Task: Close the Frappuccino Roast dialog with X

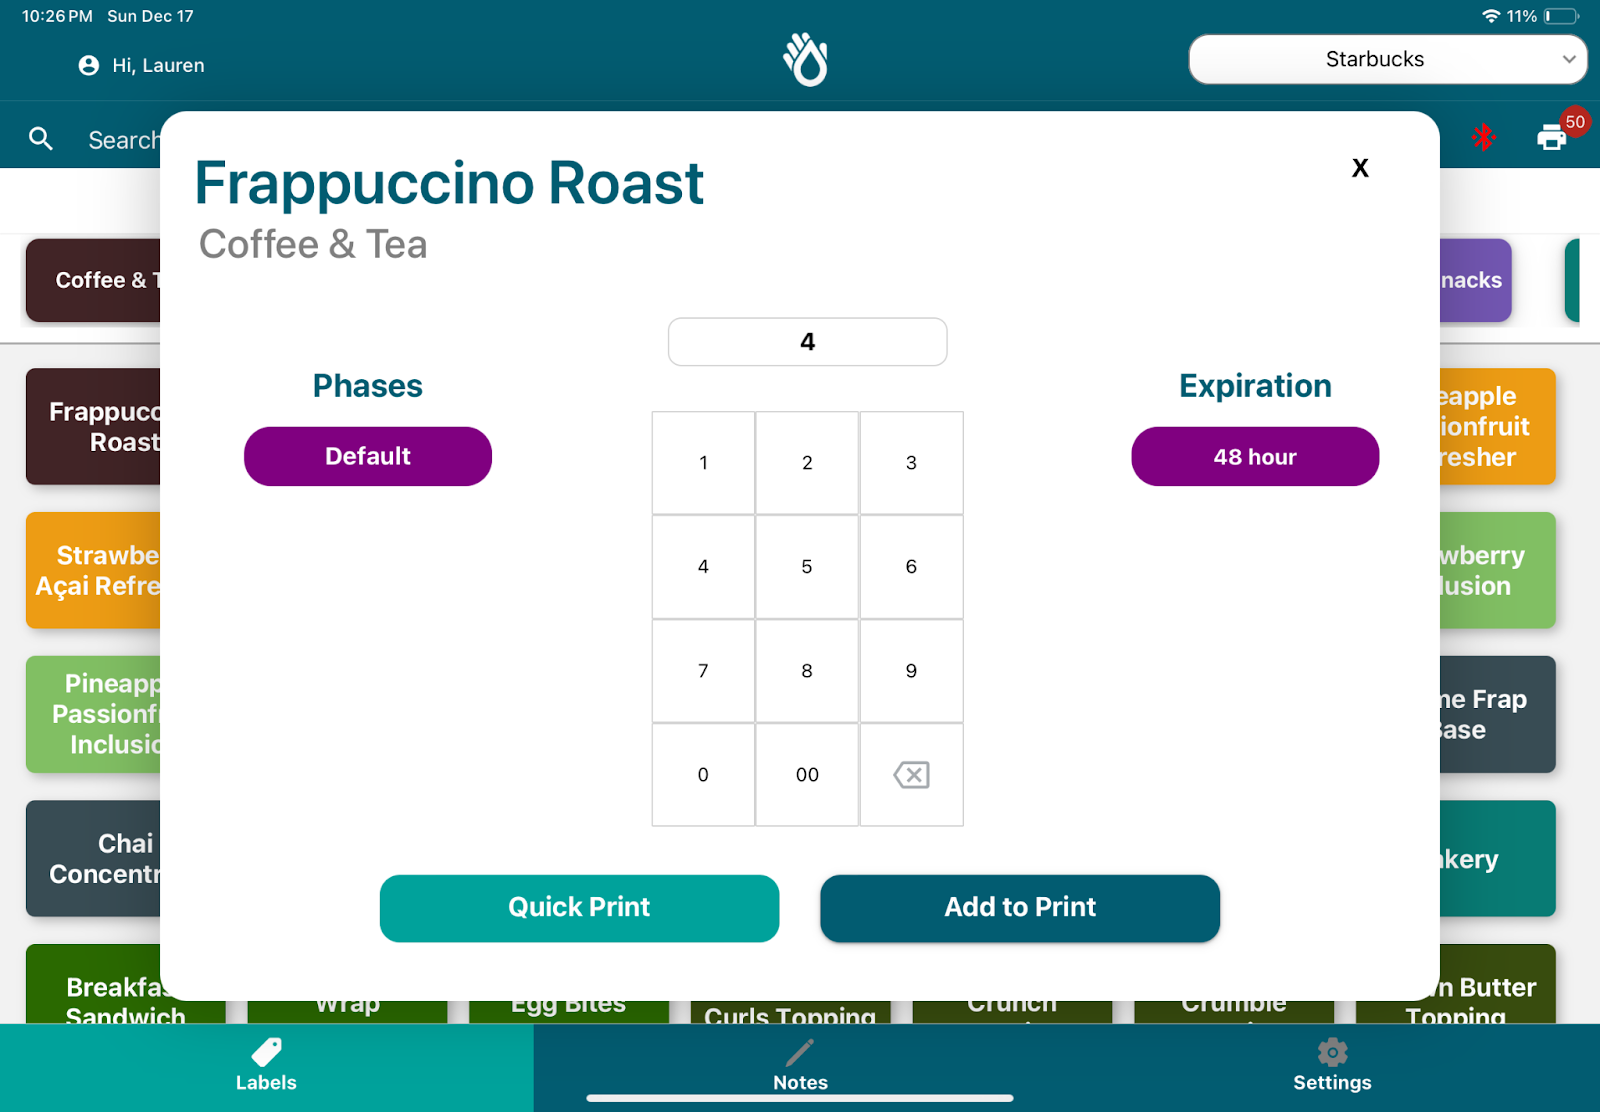Action: 1360,168
